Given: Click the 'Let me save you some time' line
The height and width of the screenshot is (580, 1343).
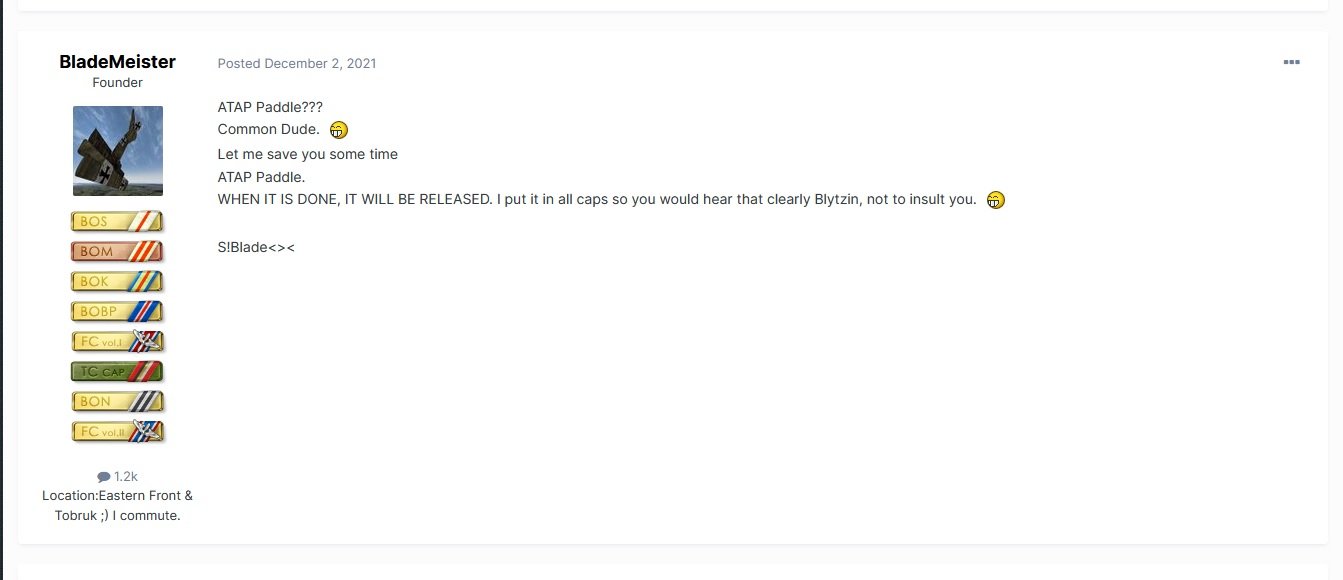Looking at the screenshot, I should click(308, 154).
